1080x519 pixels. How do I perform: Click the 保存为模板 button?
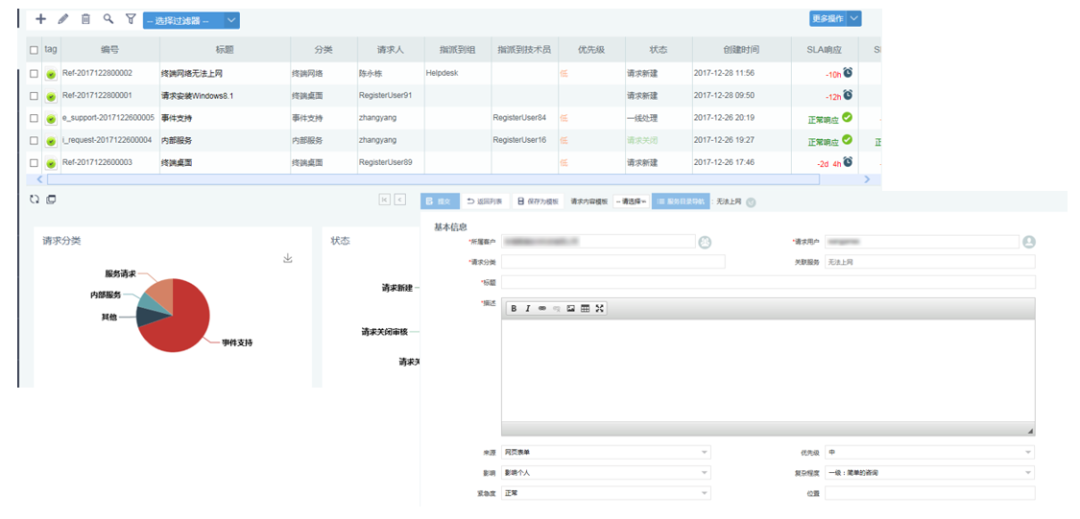tap(537, 202)
